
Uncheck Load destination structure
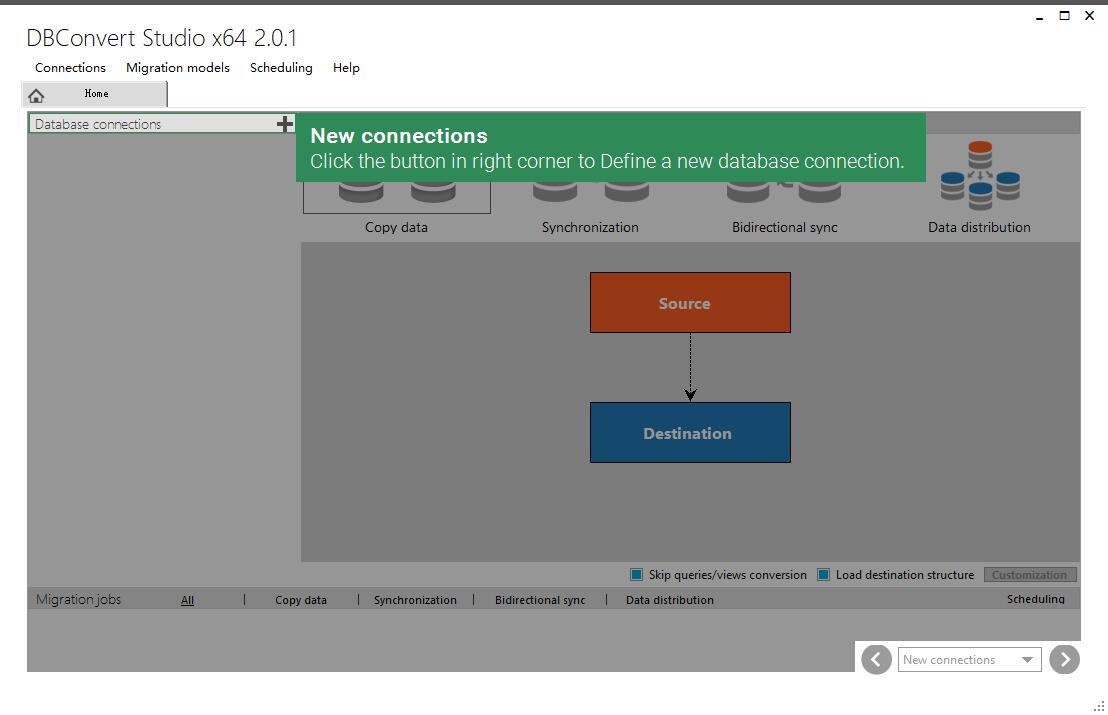[823, 575]
